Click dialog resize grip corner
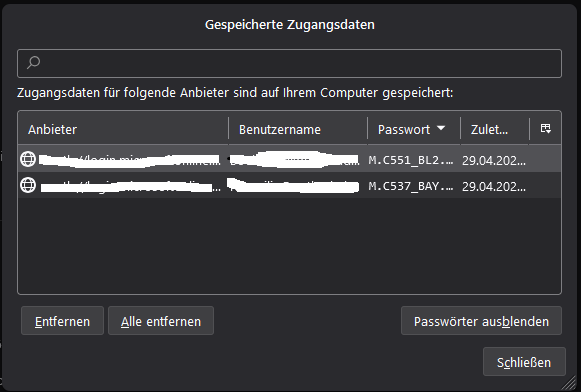 pos(569,383)
